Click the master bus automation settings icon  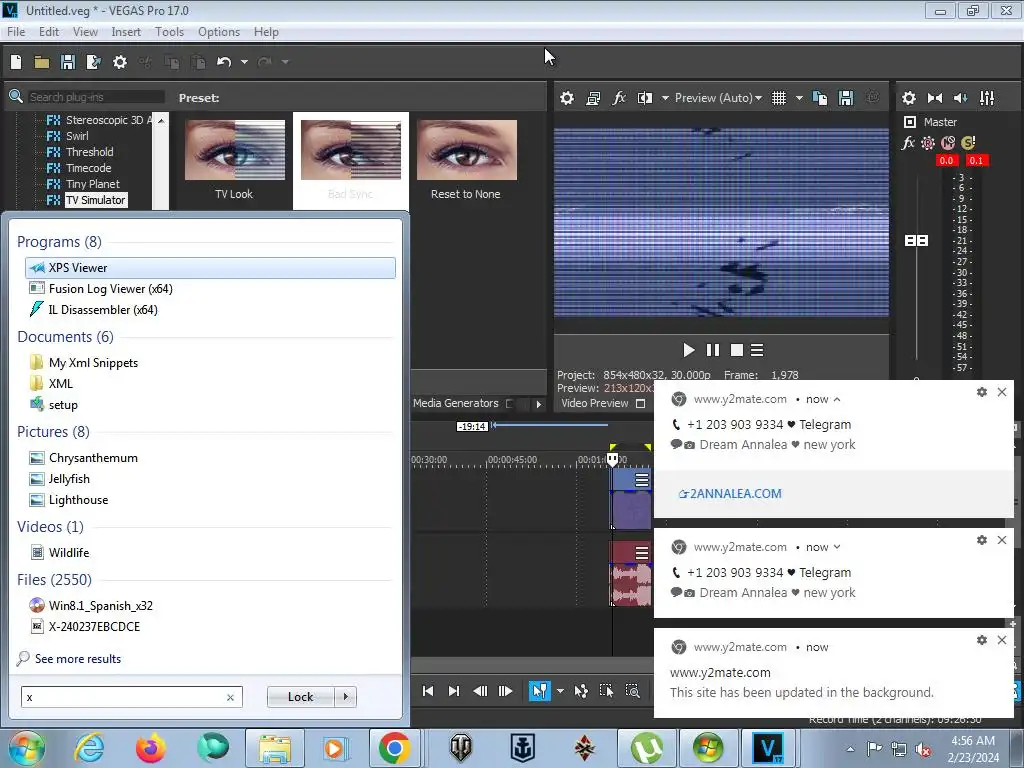(928, 143)
